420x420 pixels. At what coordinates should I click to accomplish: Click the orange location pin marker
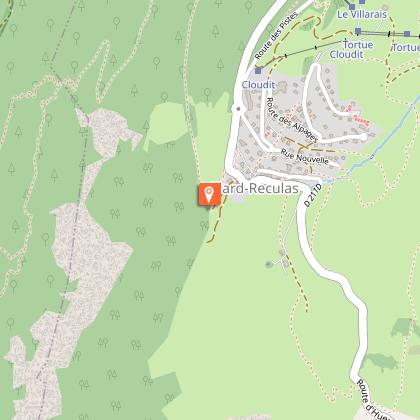[x=209, y=194]
